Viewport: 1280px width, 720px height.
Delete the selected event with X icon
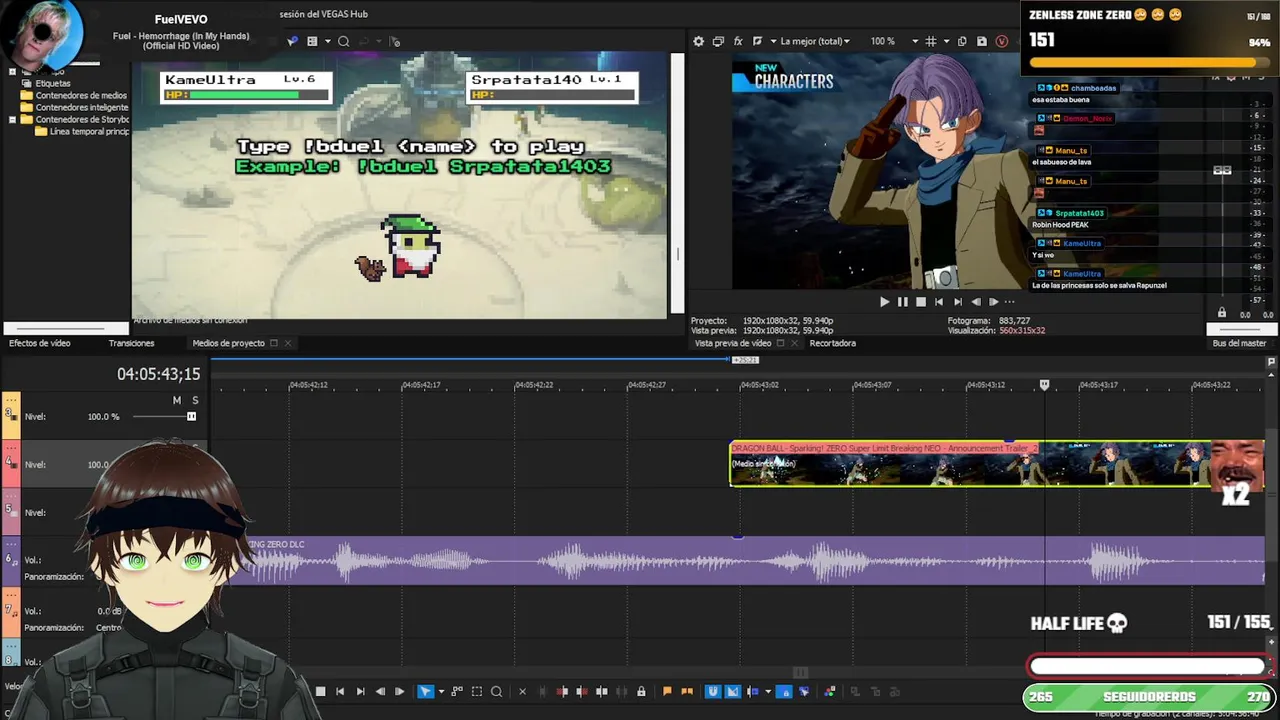coord(522,691)
